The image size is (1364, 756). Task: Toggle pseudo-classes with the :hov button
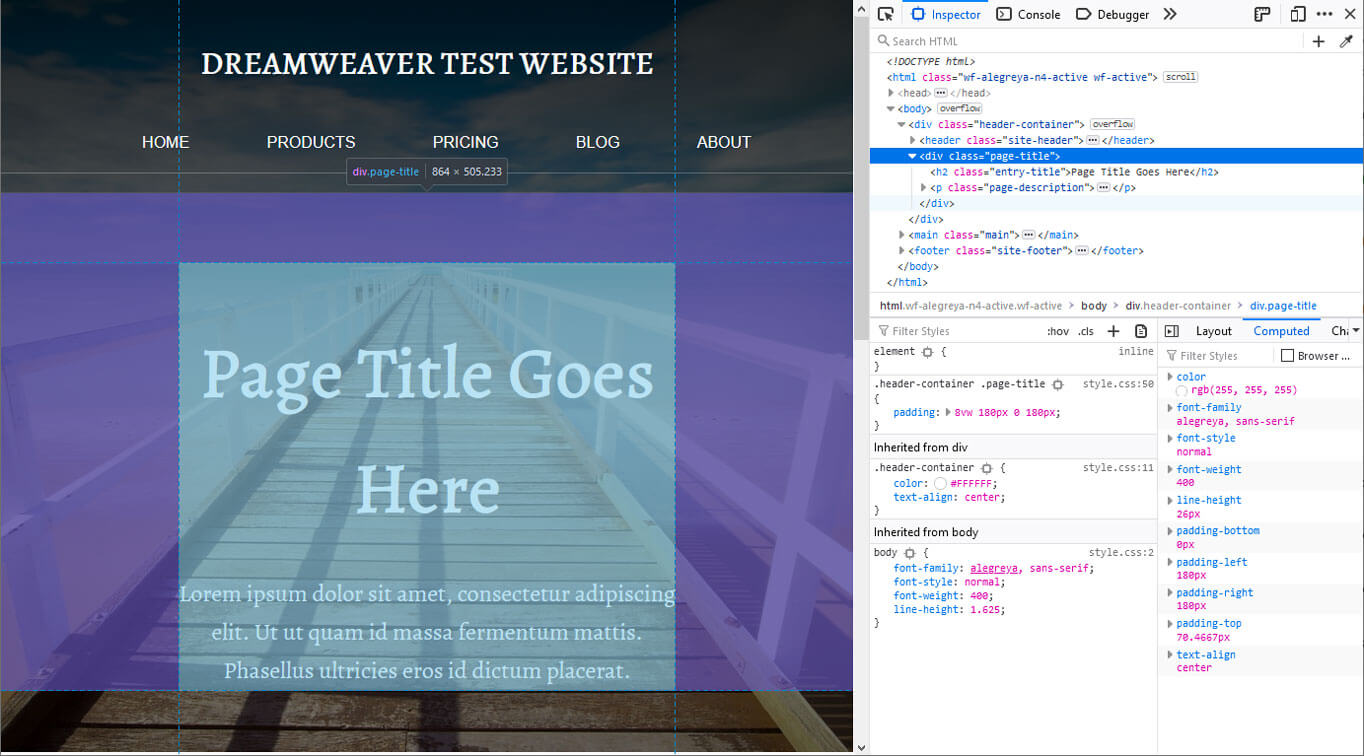coord(1057,331)
